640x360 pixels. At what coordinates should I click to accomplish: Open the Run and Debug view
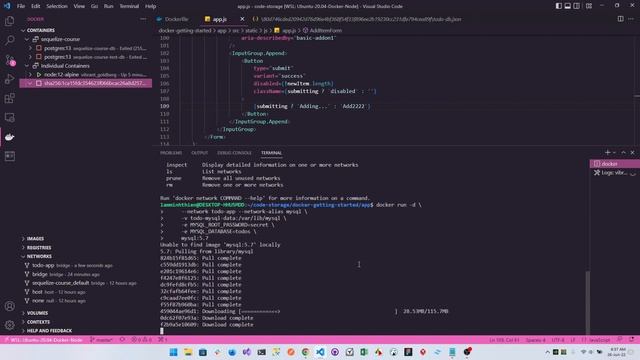pyautogui.click(x=9, y=79)
